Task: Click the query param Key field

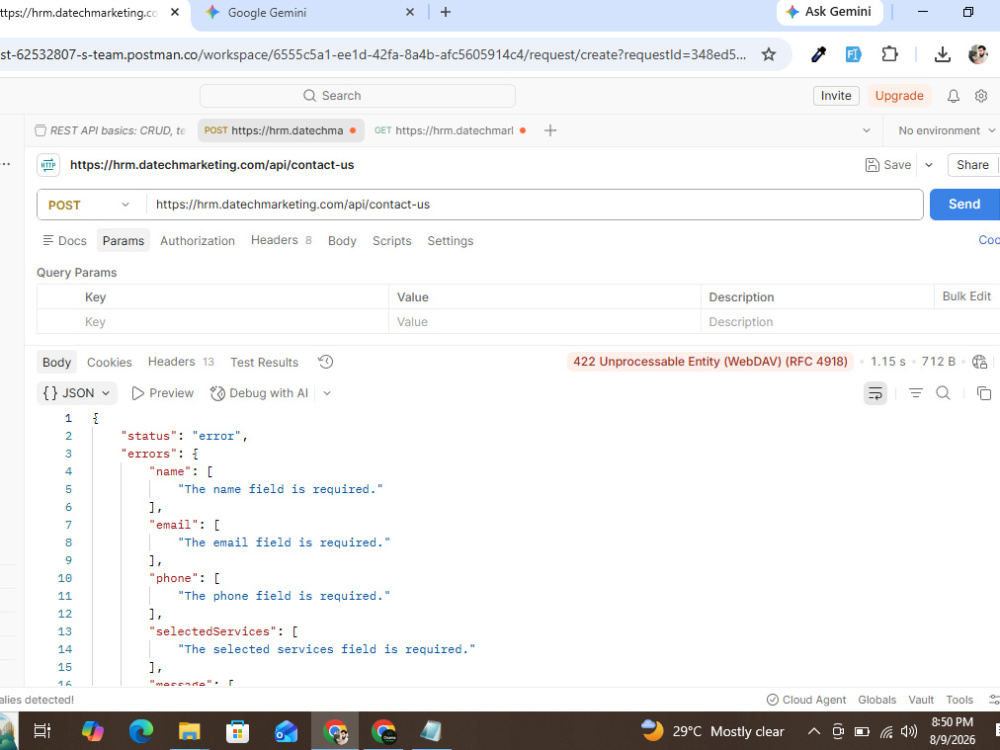Action: (233, 322)
